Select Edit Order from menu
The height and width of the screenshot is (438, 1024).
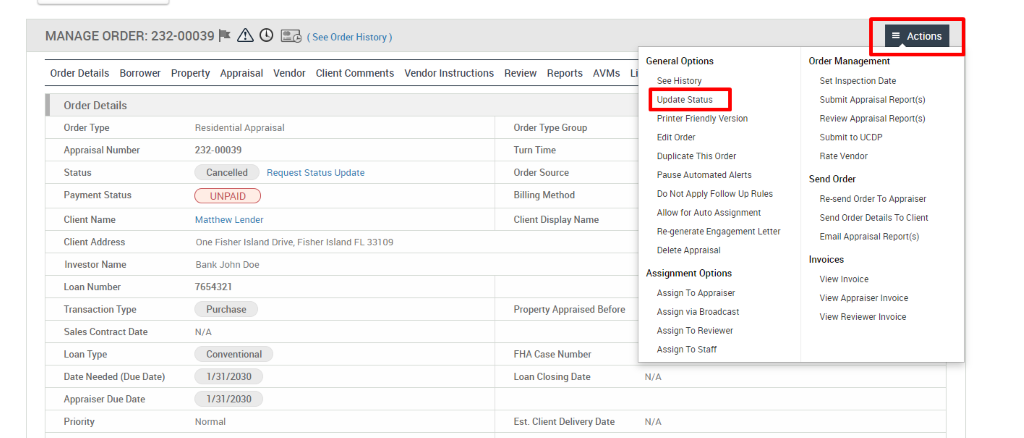point(676,138)
